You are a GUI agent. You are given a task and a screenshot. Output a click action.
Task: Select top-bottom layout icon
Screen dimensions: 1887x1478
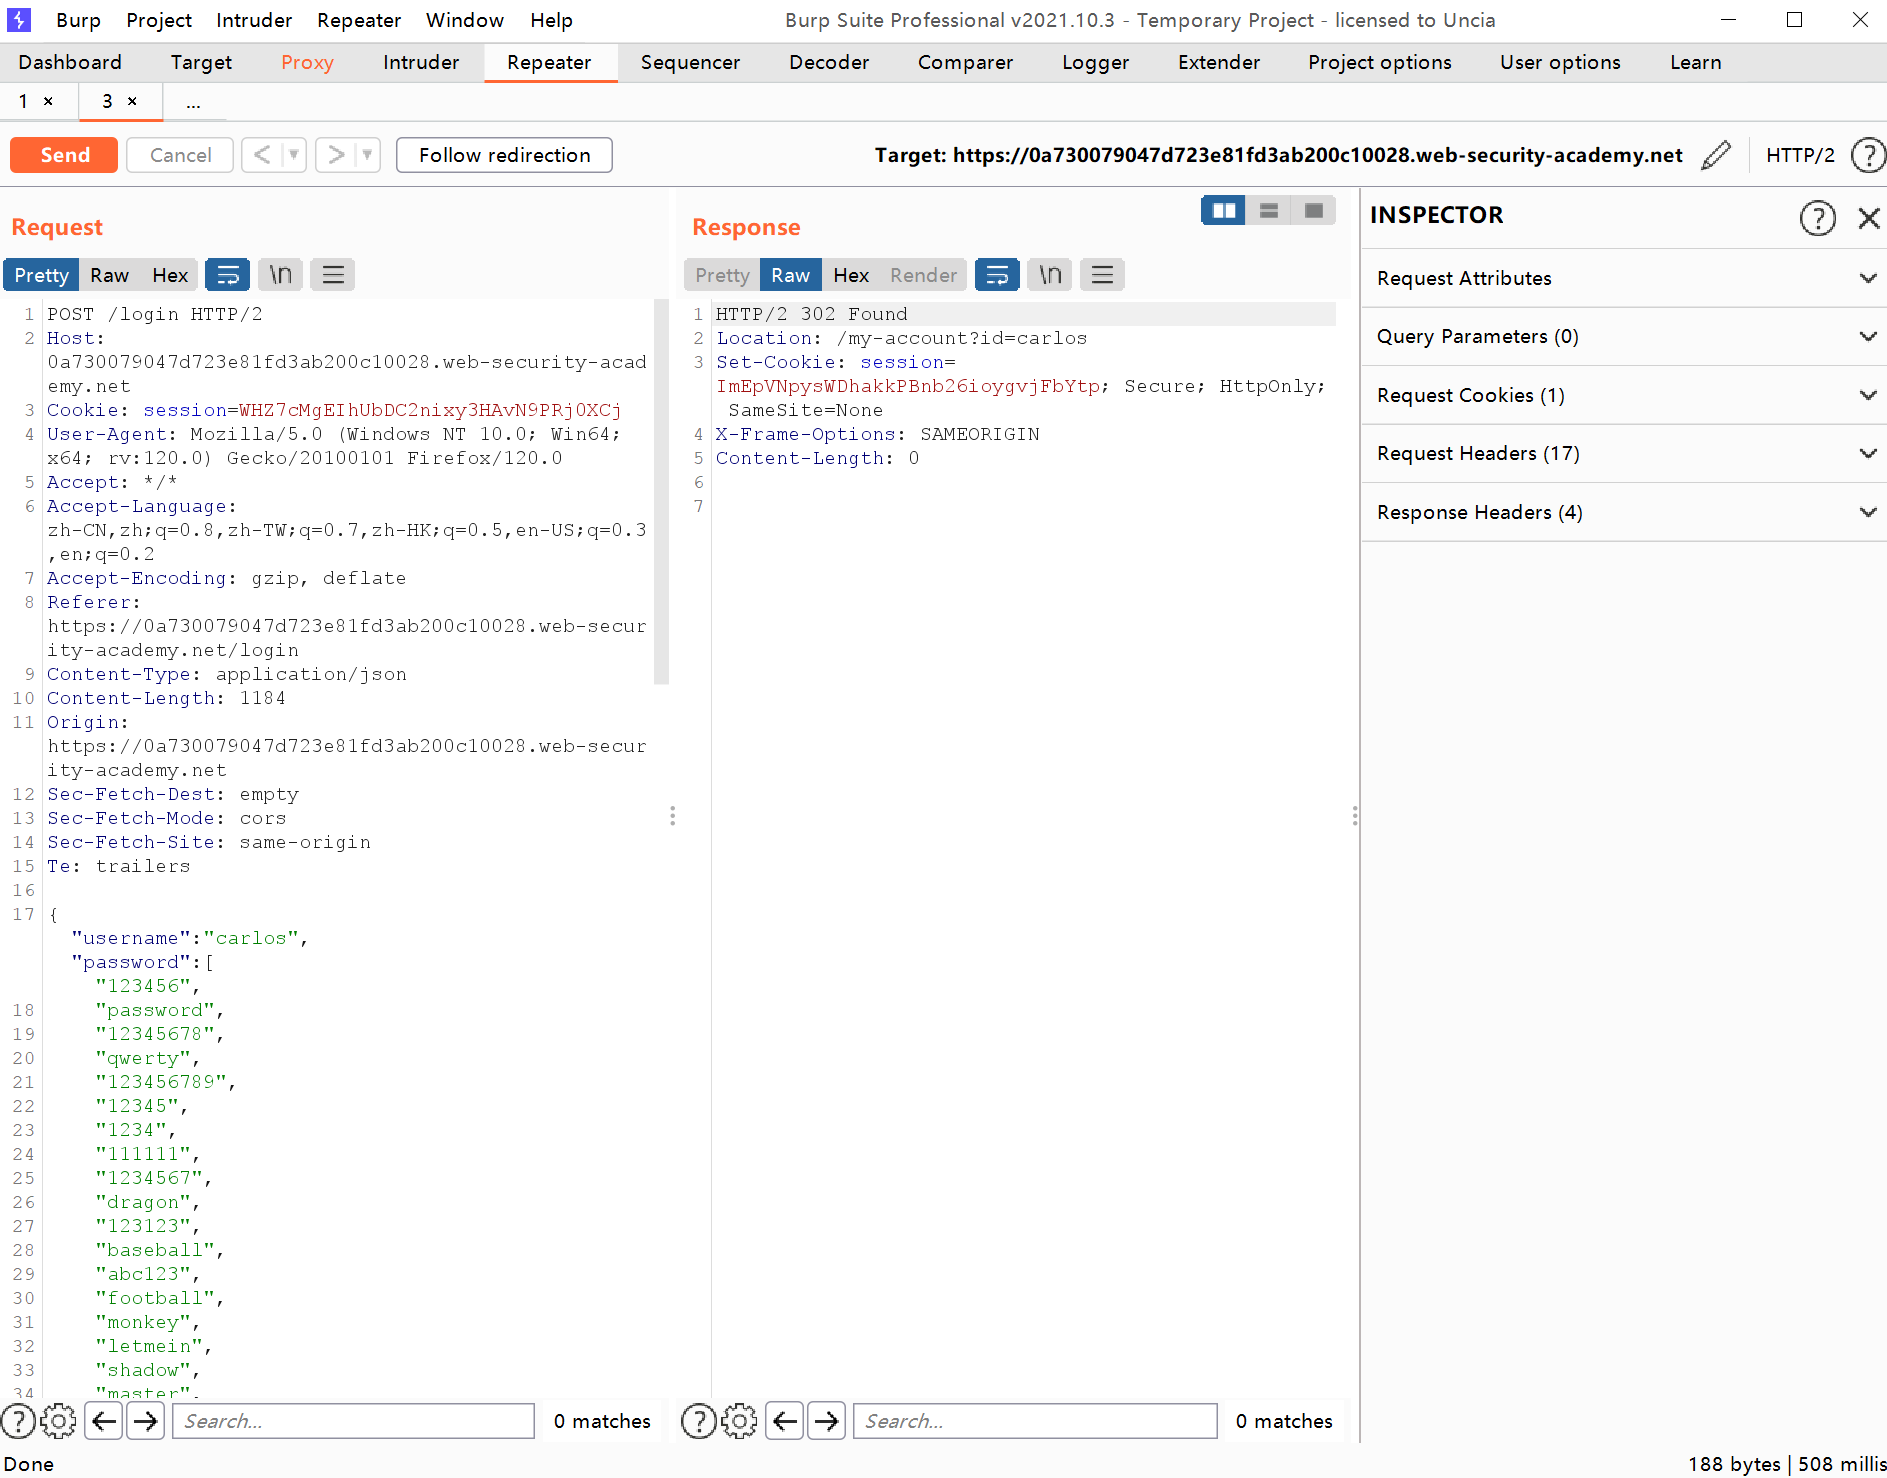(x=1268, y=211)
